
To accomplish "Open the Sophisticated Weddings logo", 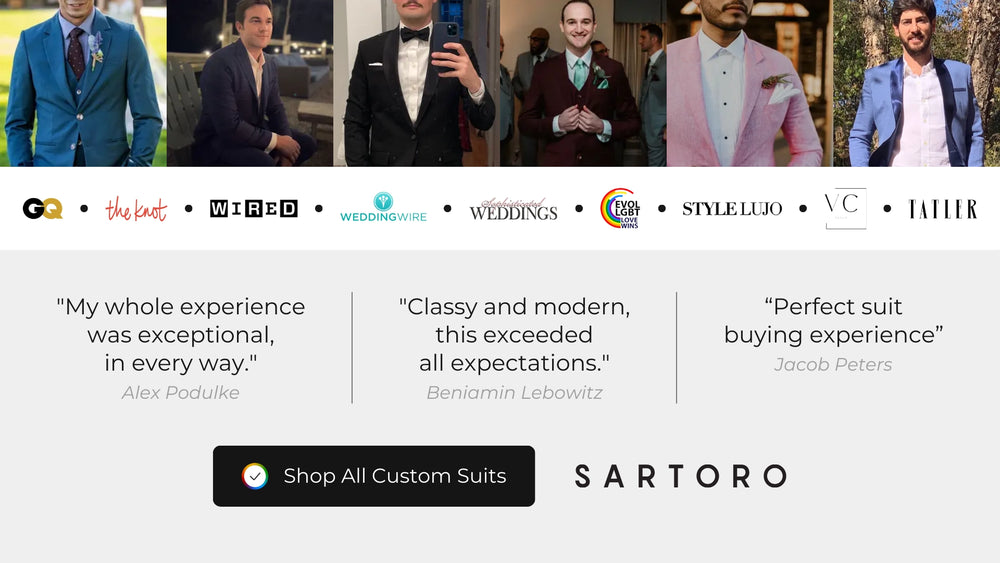I will click(513, 209).
